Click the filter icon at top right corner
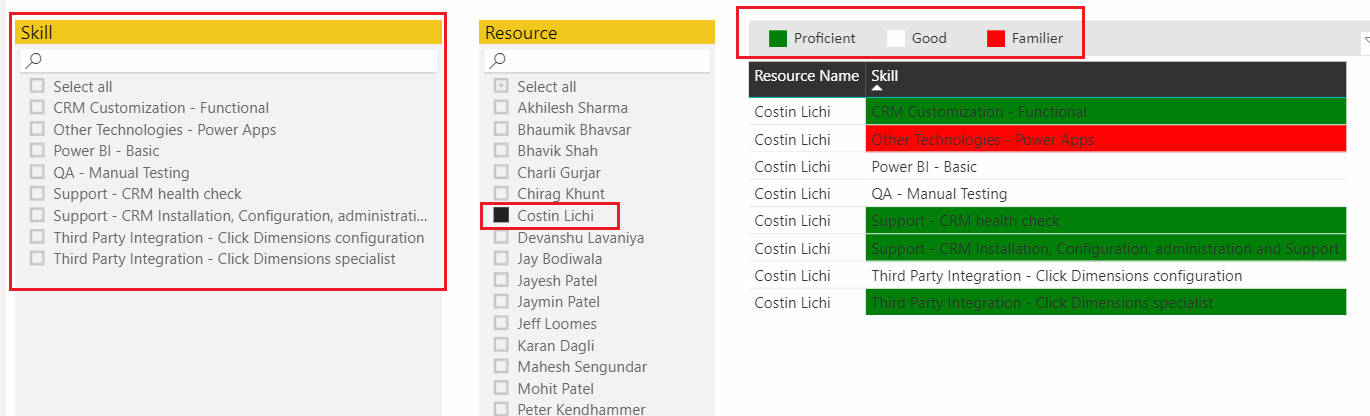 pyautogui.click(x=1365, y=41)
